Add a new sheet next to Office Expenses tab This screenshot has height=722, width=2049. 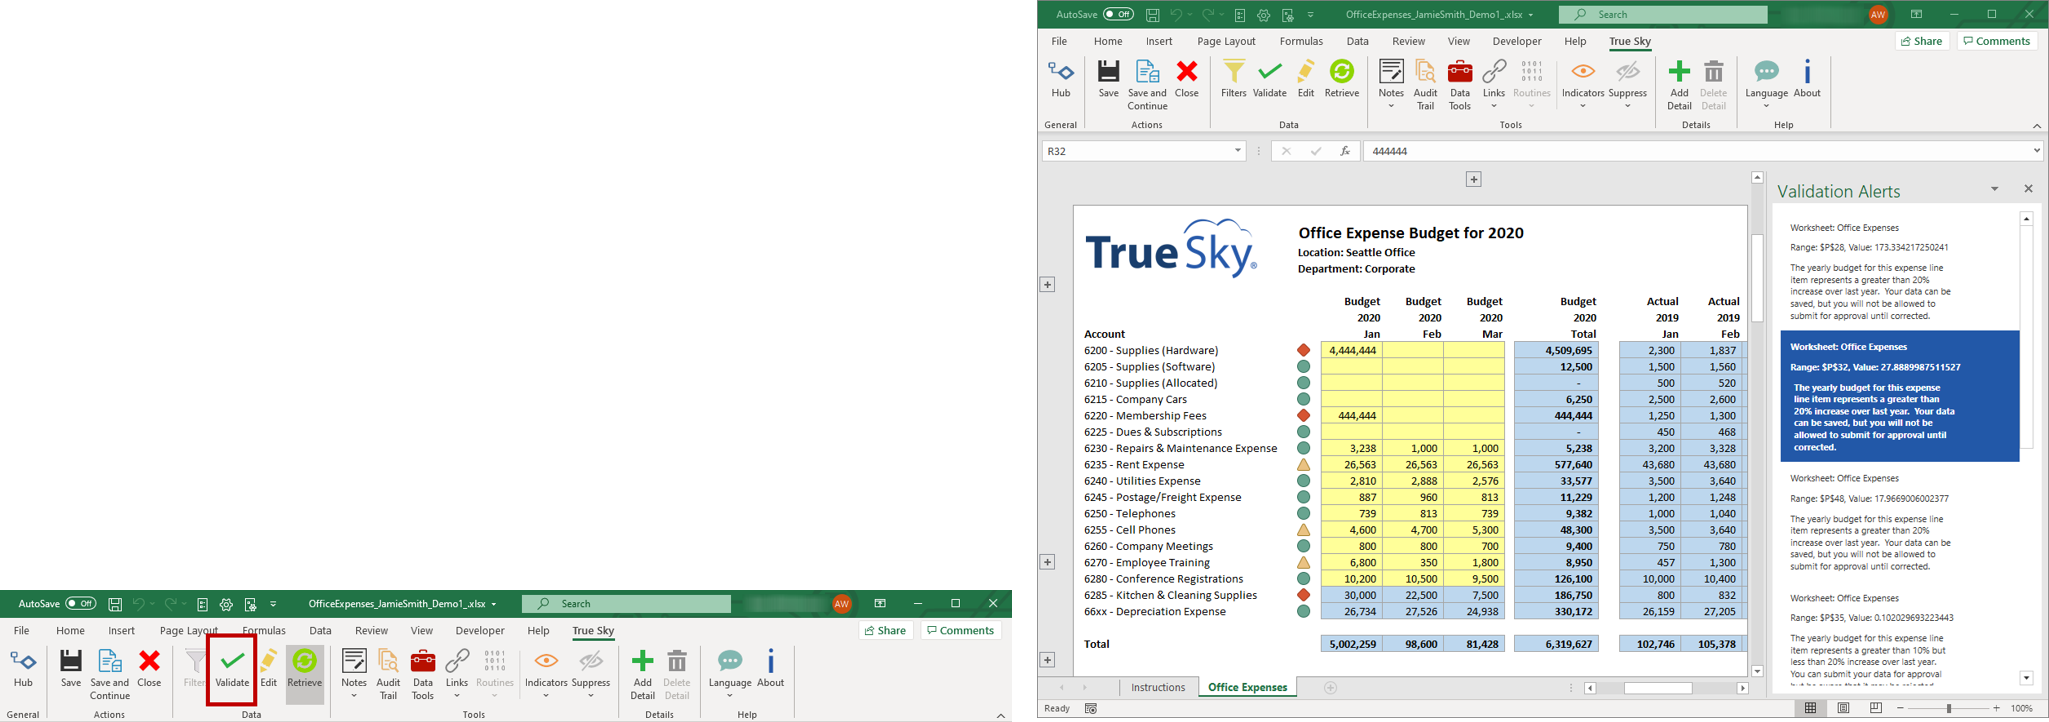pos(1330,687)
